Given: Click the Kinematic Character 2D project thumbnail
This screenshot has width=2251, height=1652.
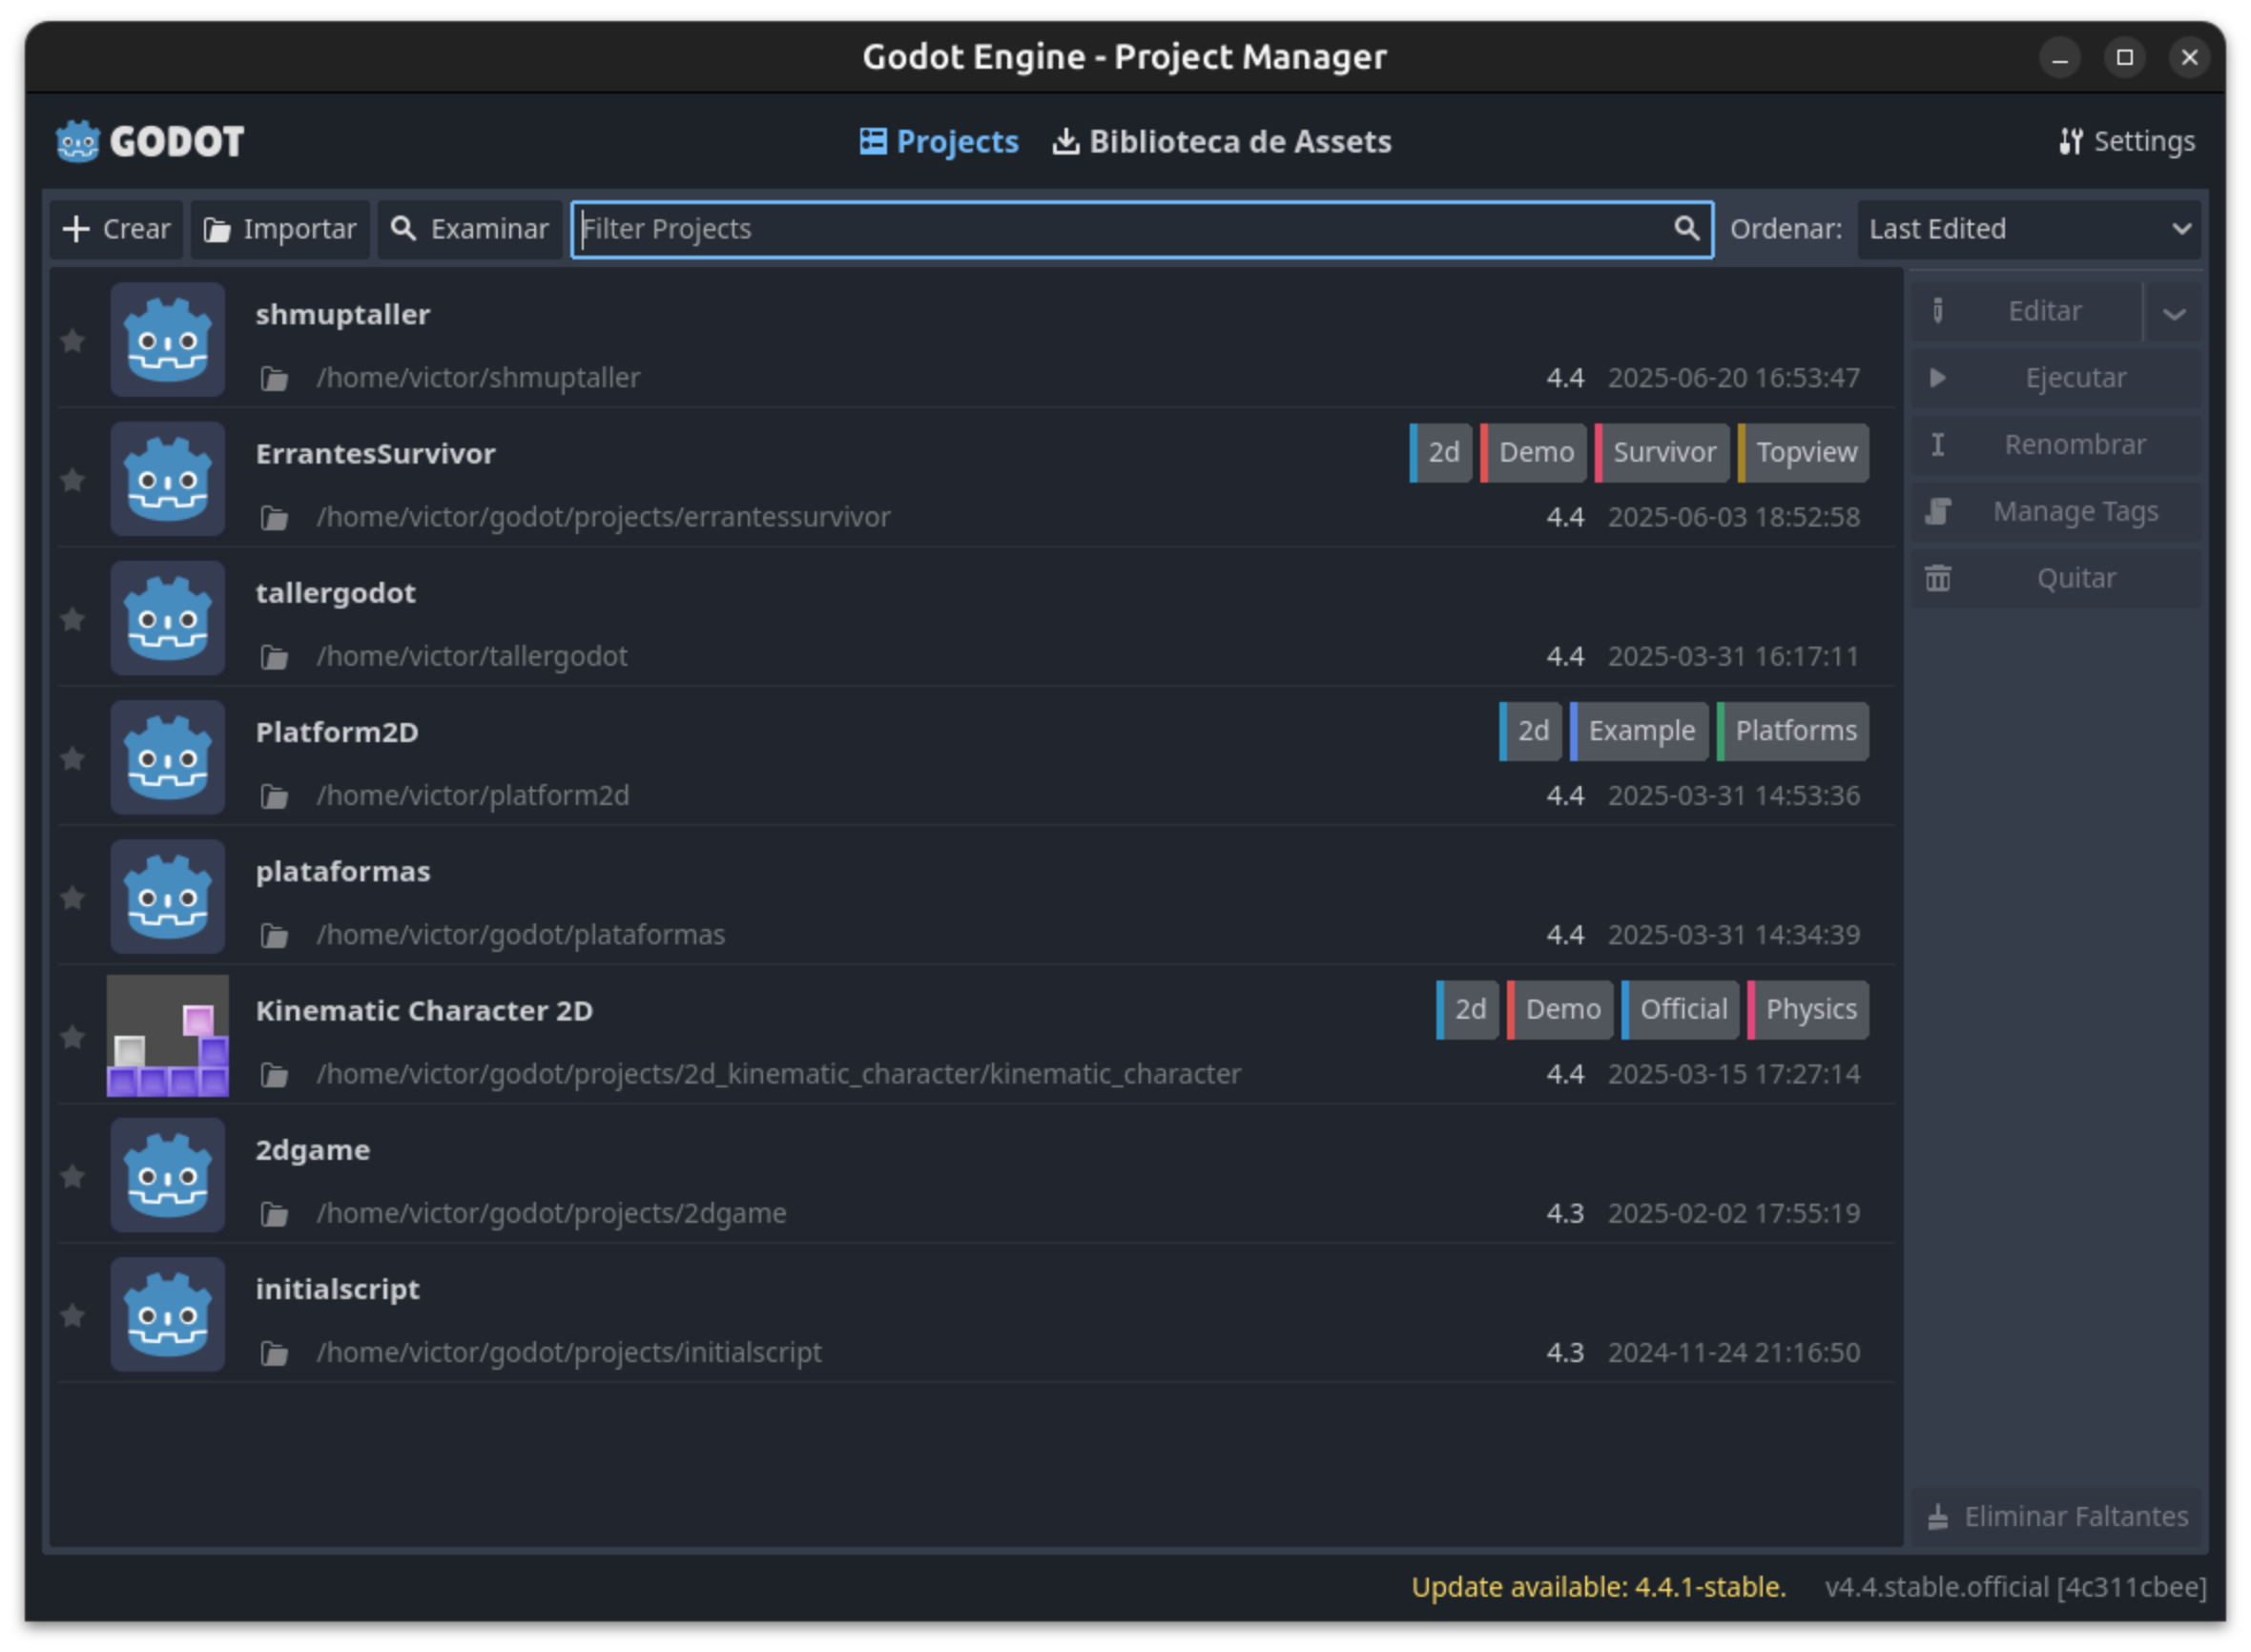Looking at the screenshot, I should pos(168,1036).
